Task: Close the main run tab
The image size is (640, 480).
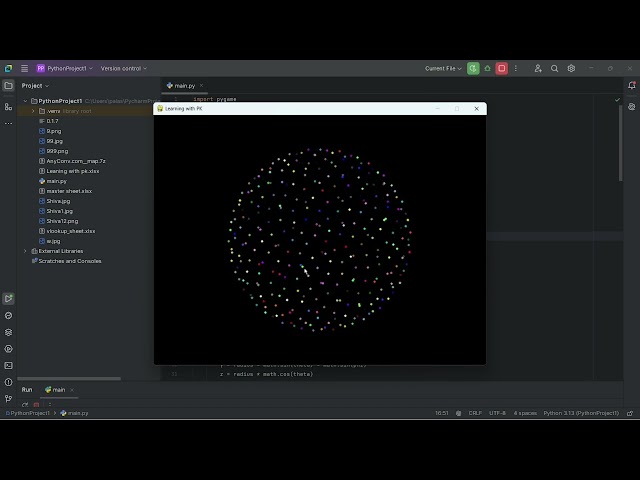Action: (72, 390)
